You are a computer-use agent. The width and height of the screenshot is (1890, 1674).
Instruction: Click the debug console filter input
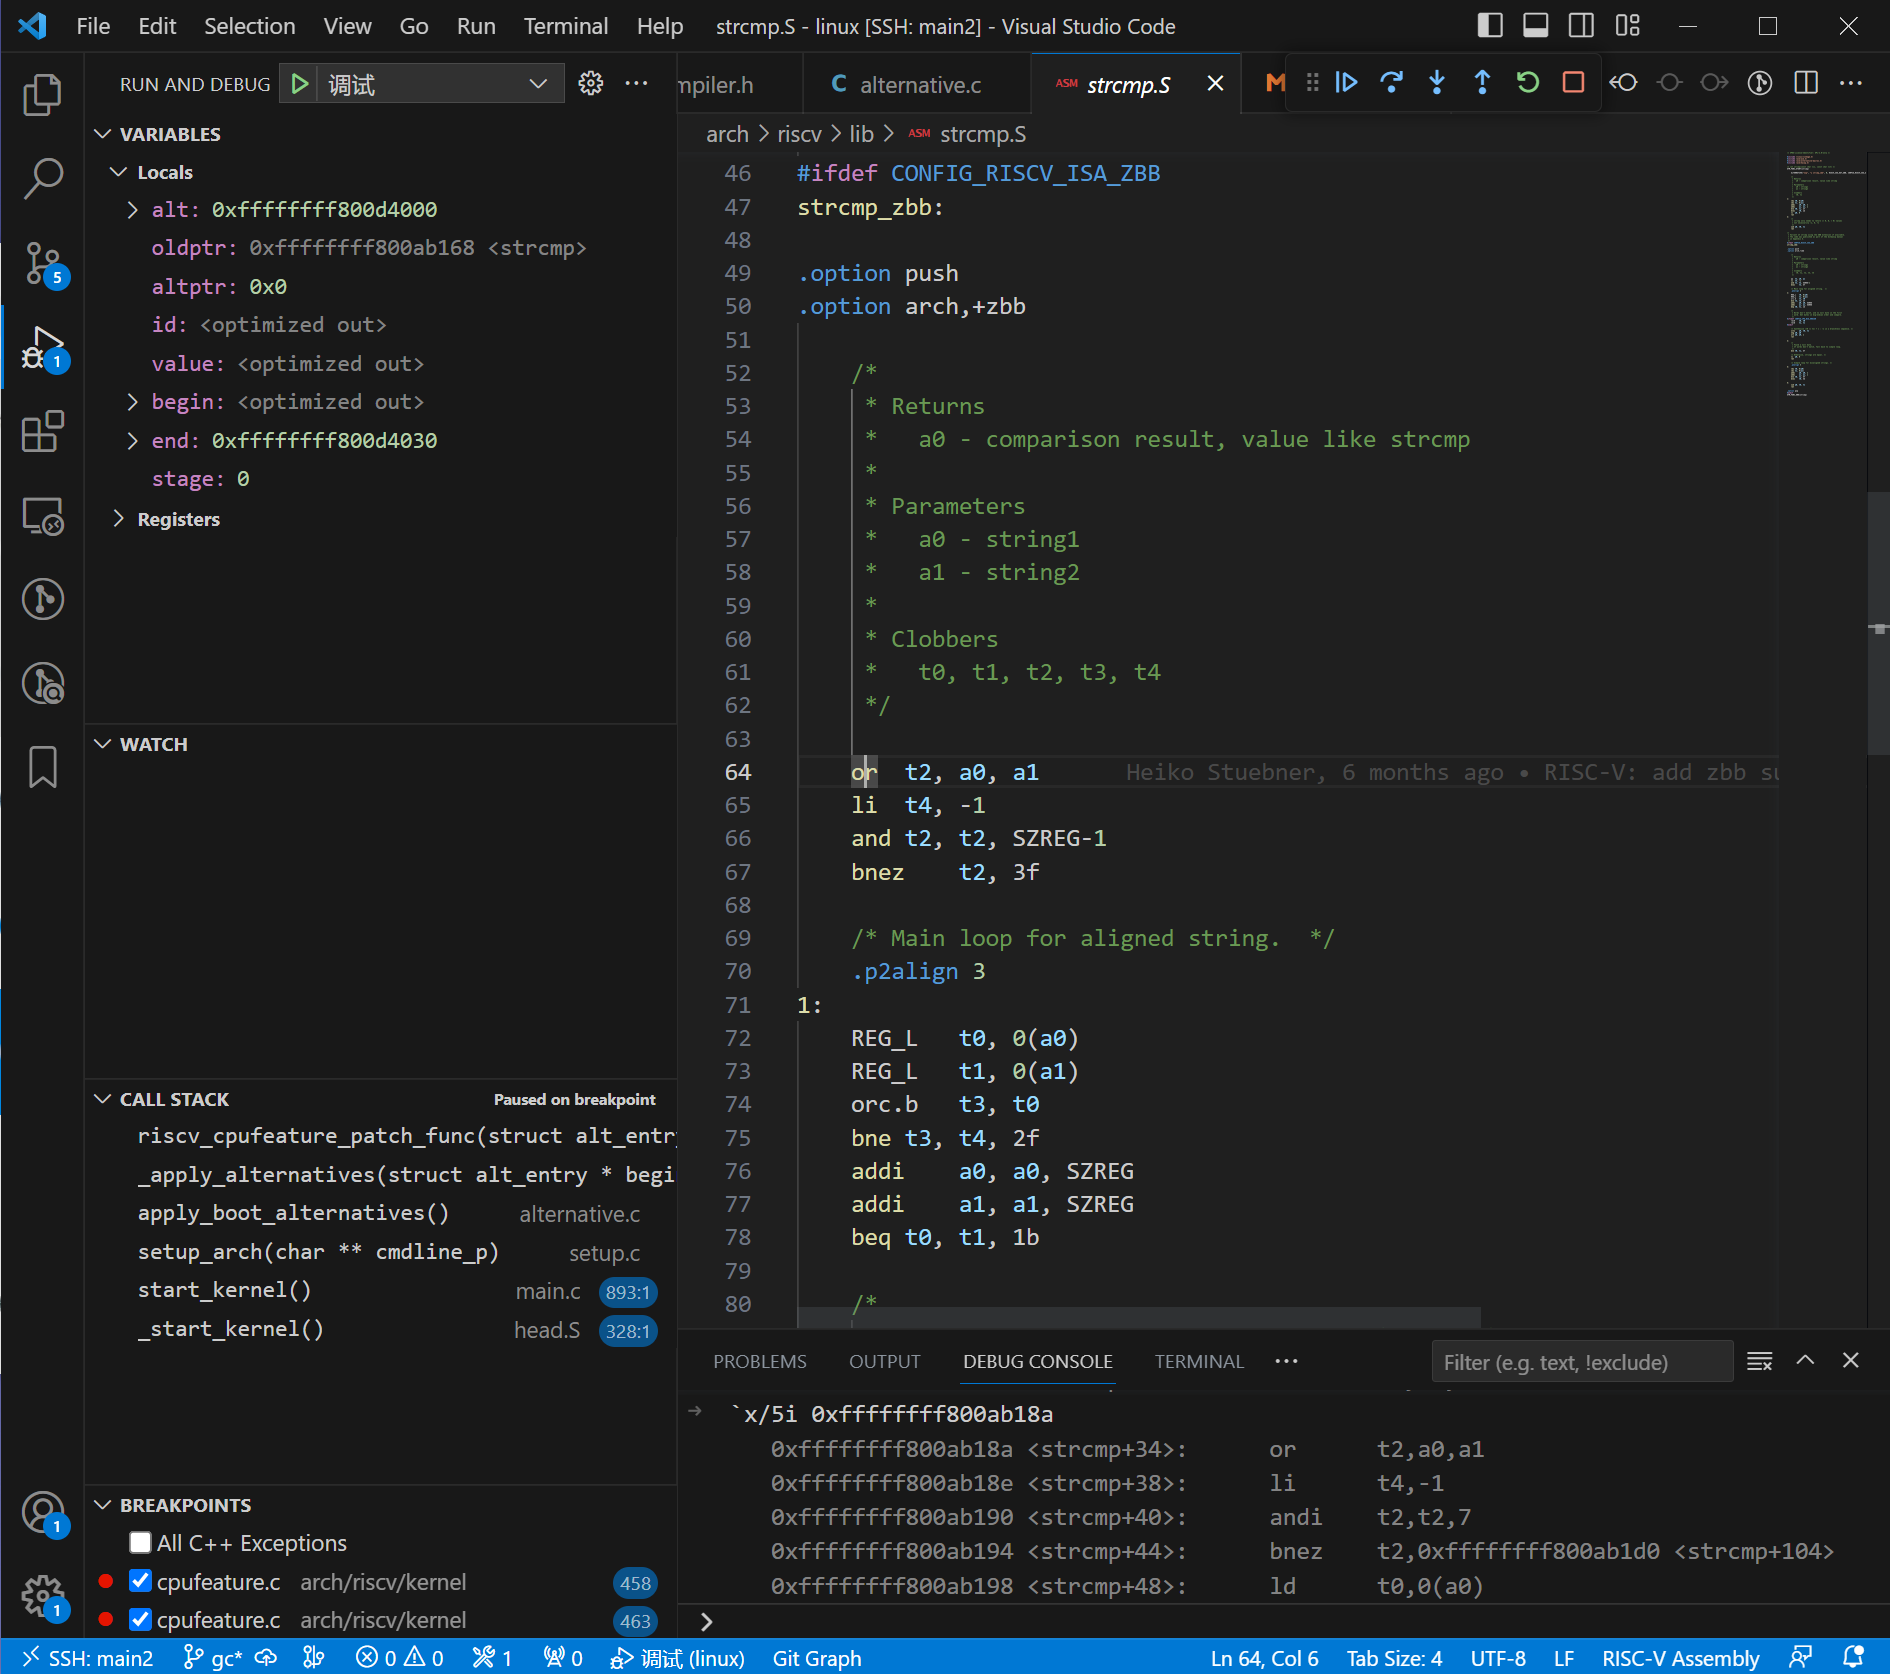(x=1582, y=1362)
